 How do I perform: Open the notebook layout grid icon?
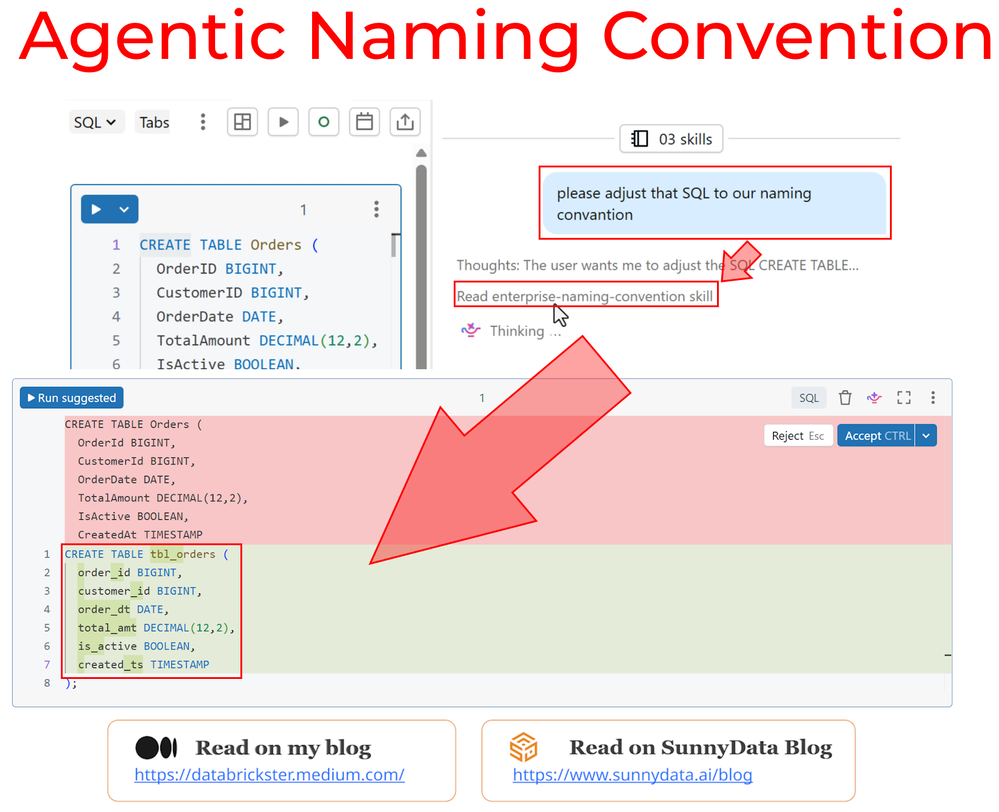click(242, 122)
